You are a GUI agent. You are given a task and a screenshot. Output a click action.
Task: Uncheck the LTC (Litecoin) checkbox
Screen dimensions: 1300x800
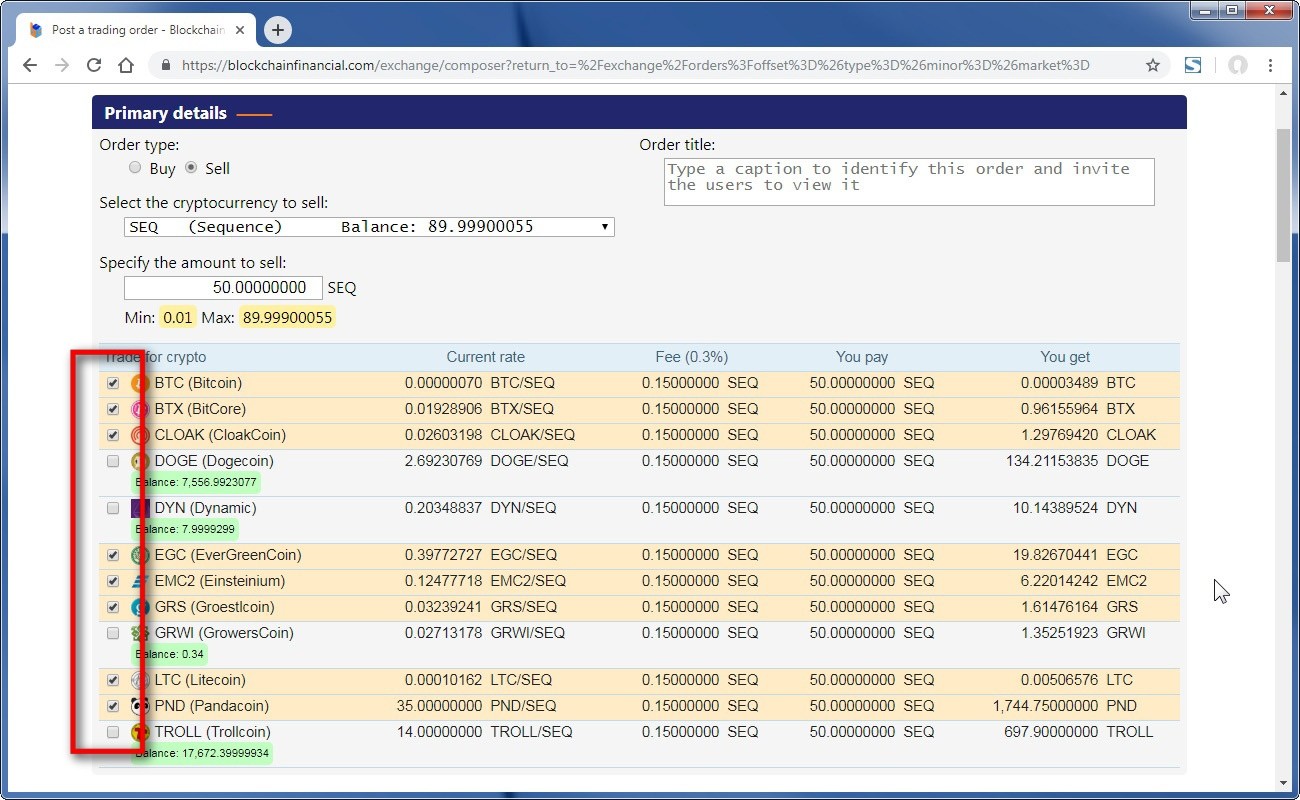click(x=113, y=680)
